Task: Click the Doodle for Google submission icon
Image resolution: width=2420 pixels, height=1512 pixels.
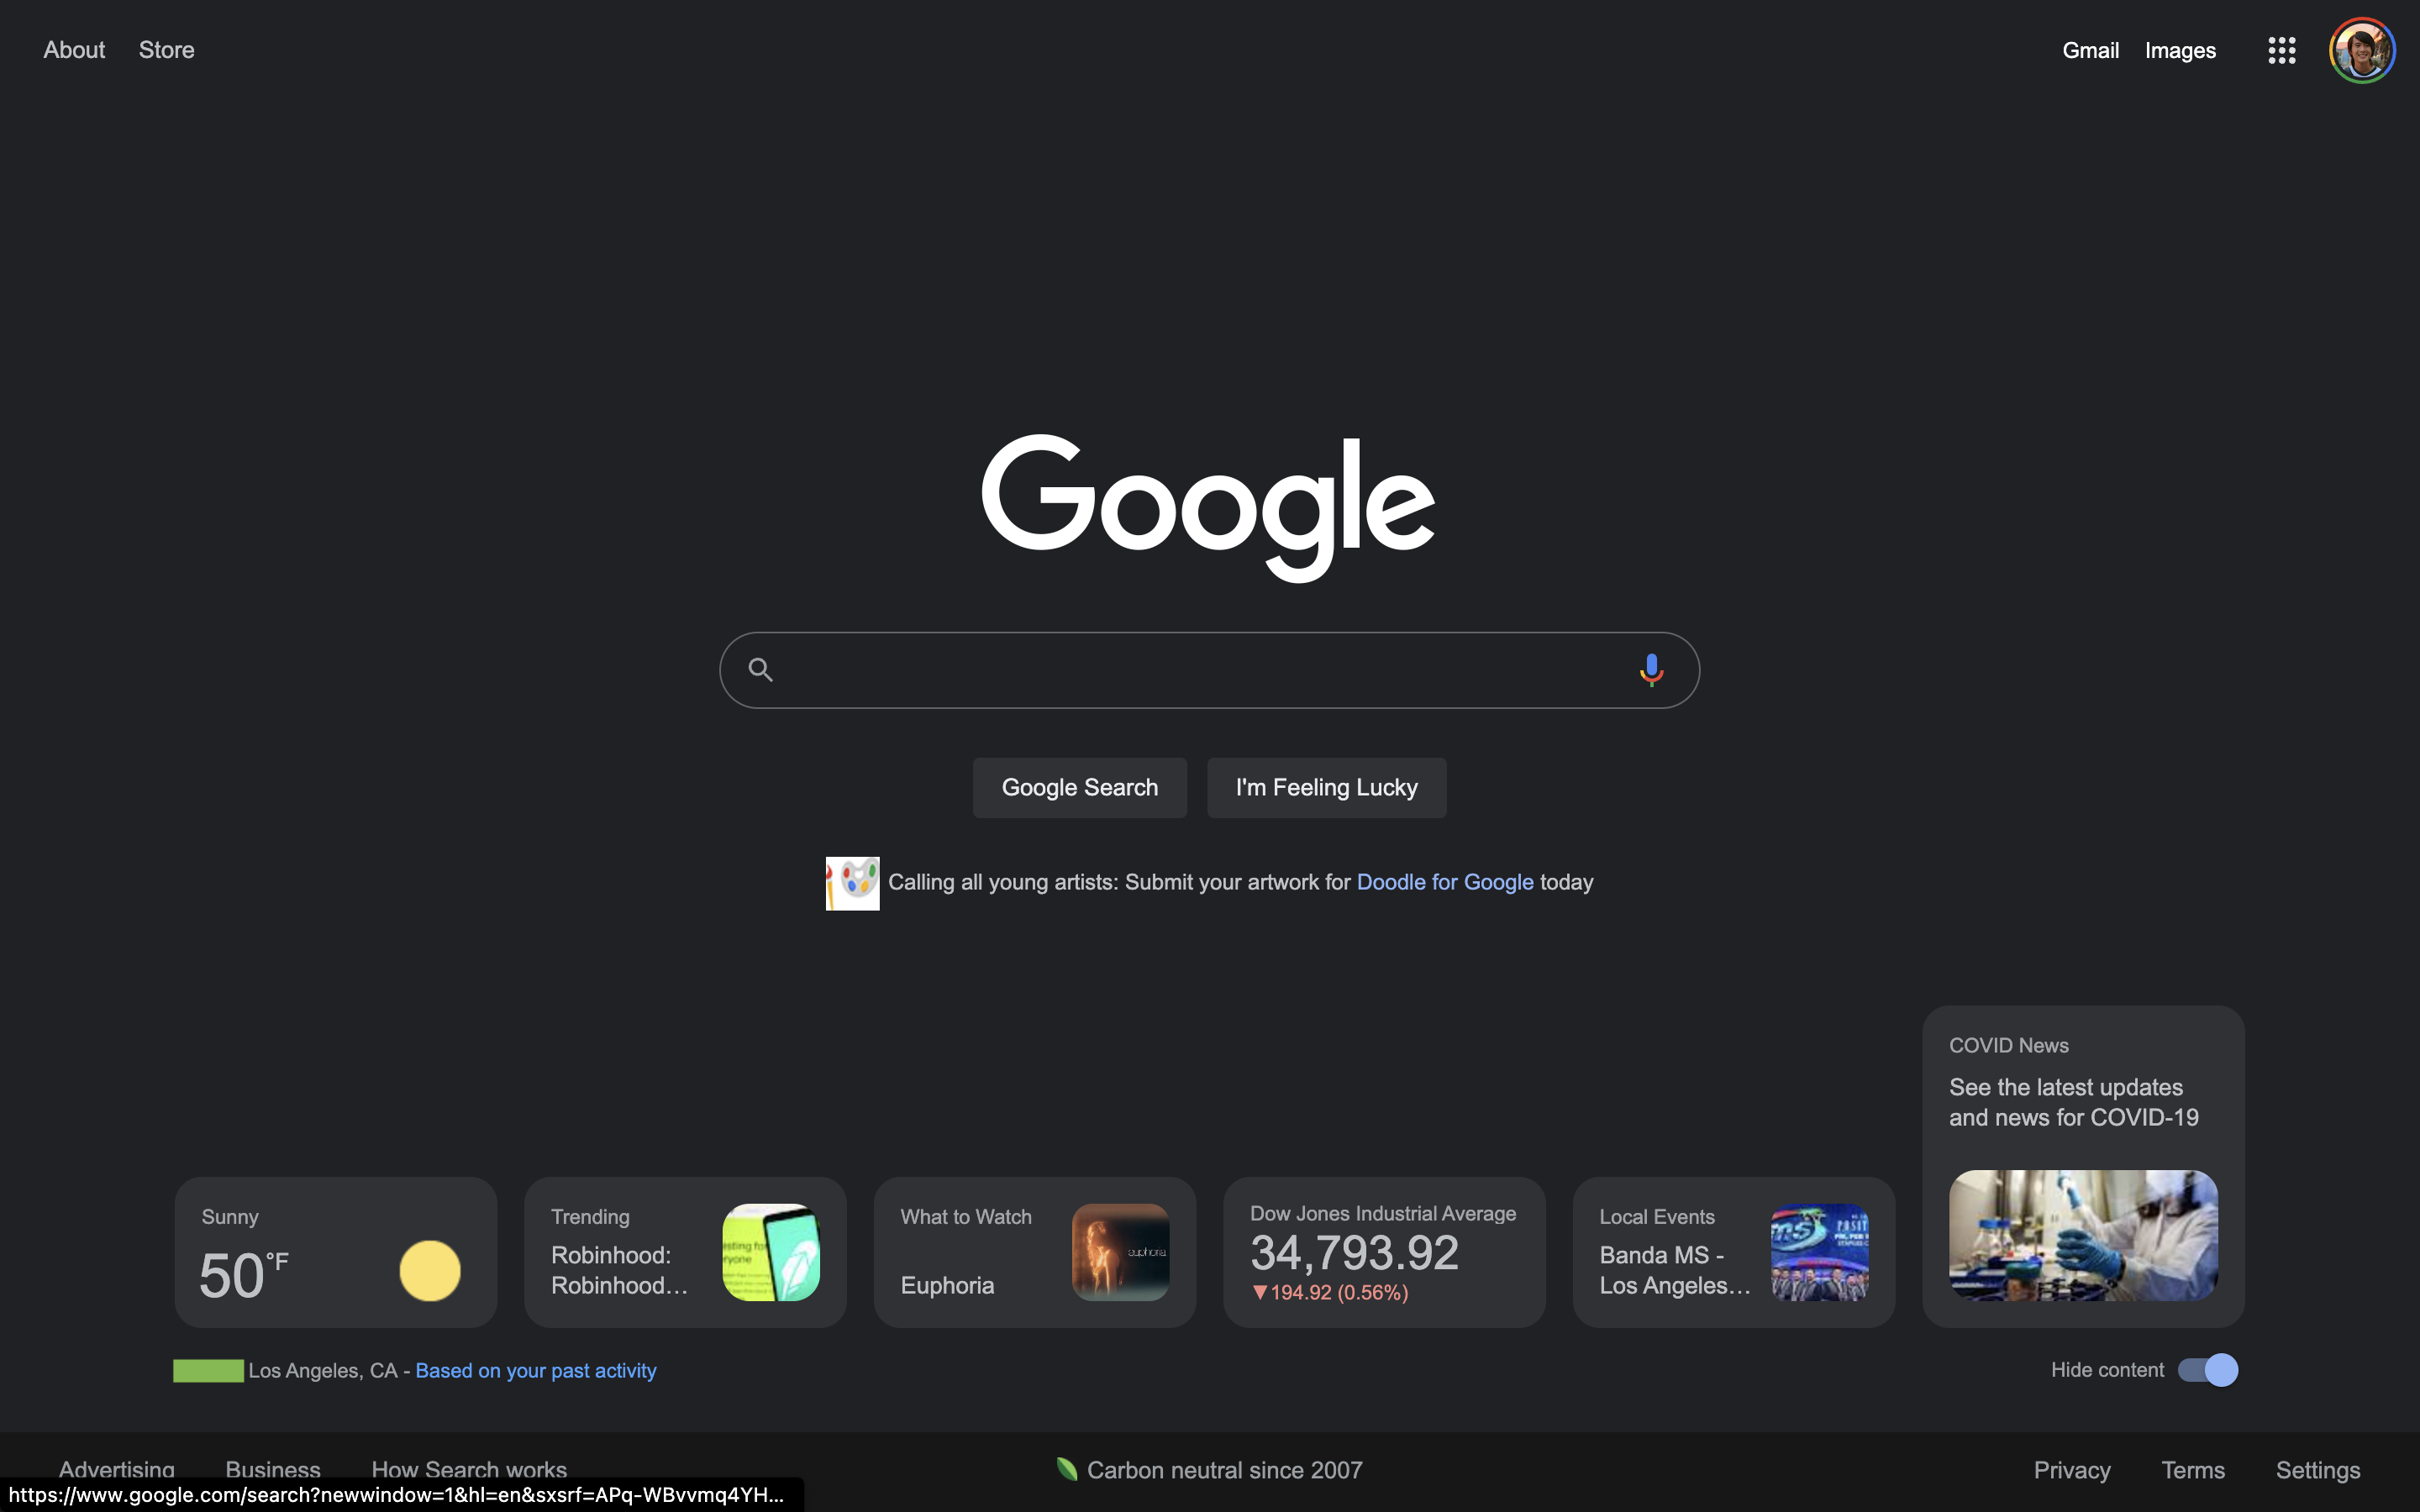Action: [x=850, y=881]
